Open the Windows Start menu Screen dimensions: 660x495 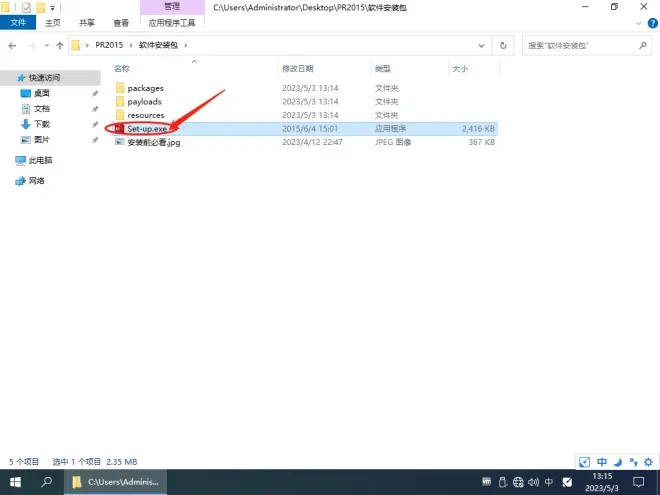click(15, 482)
